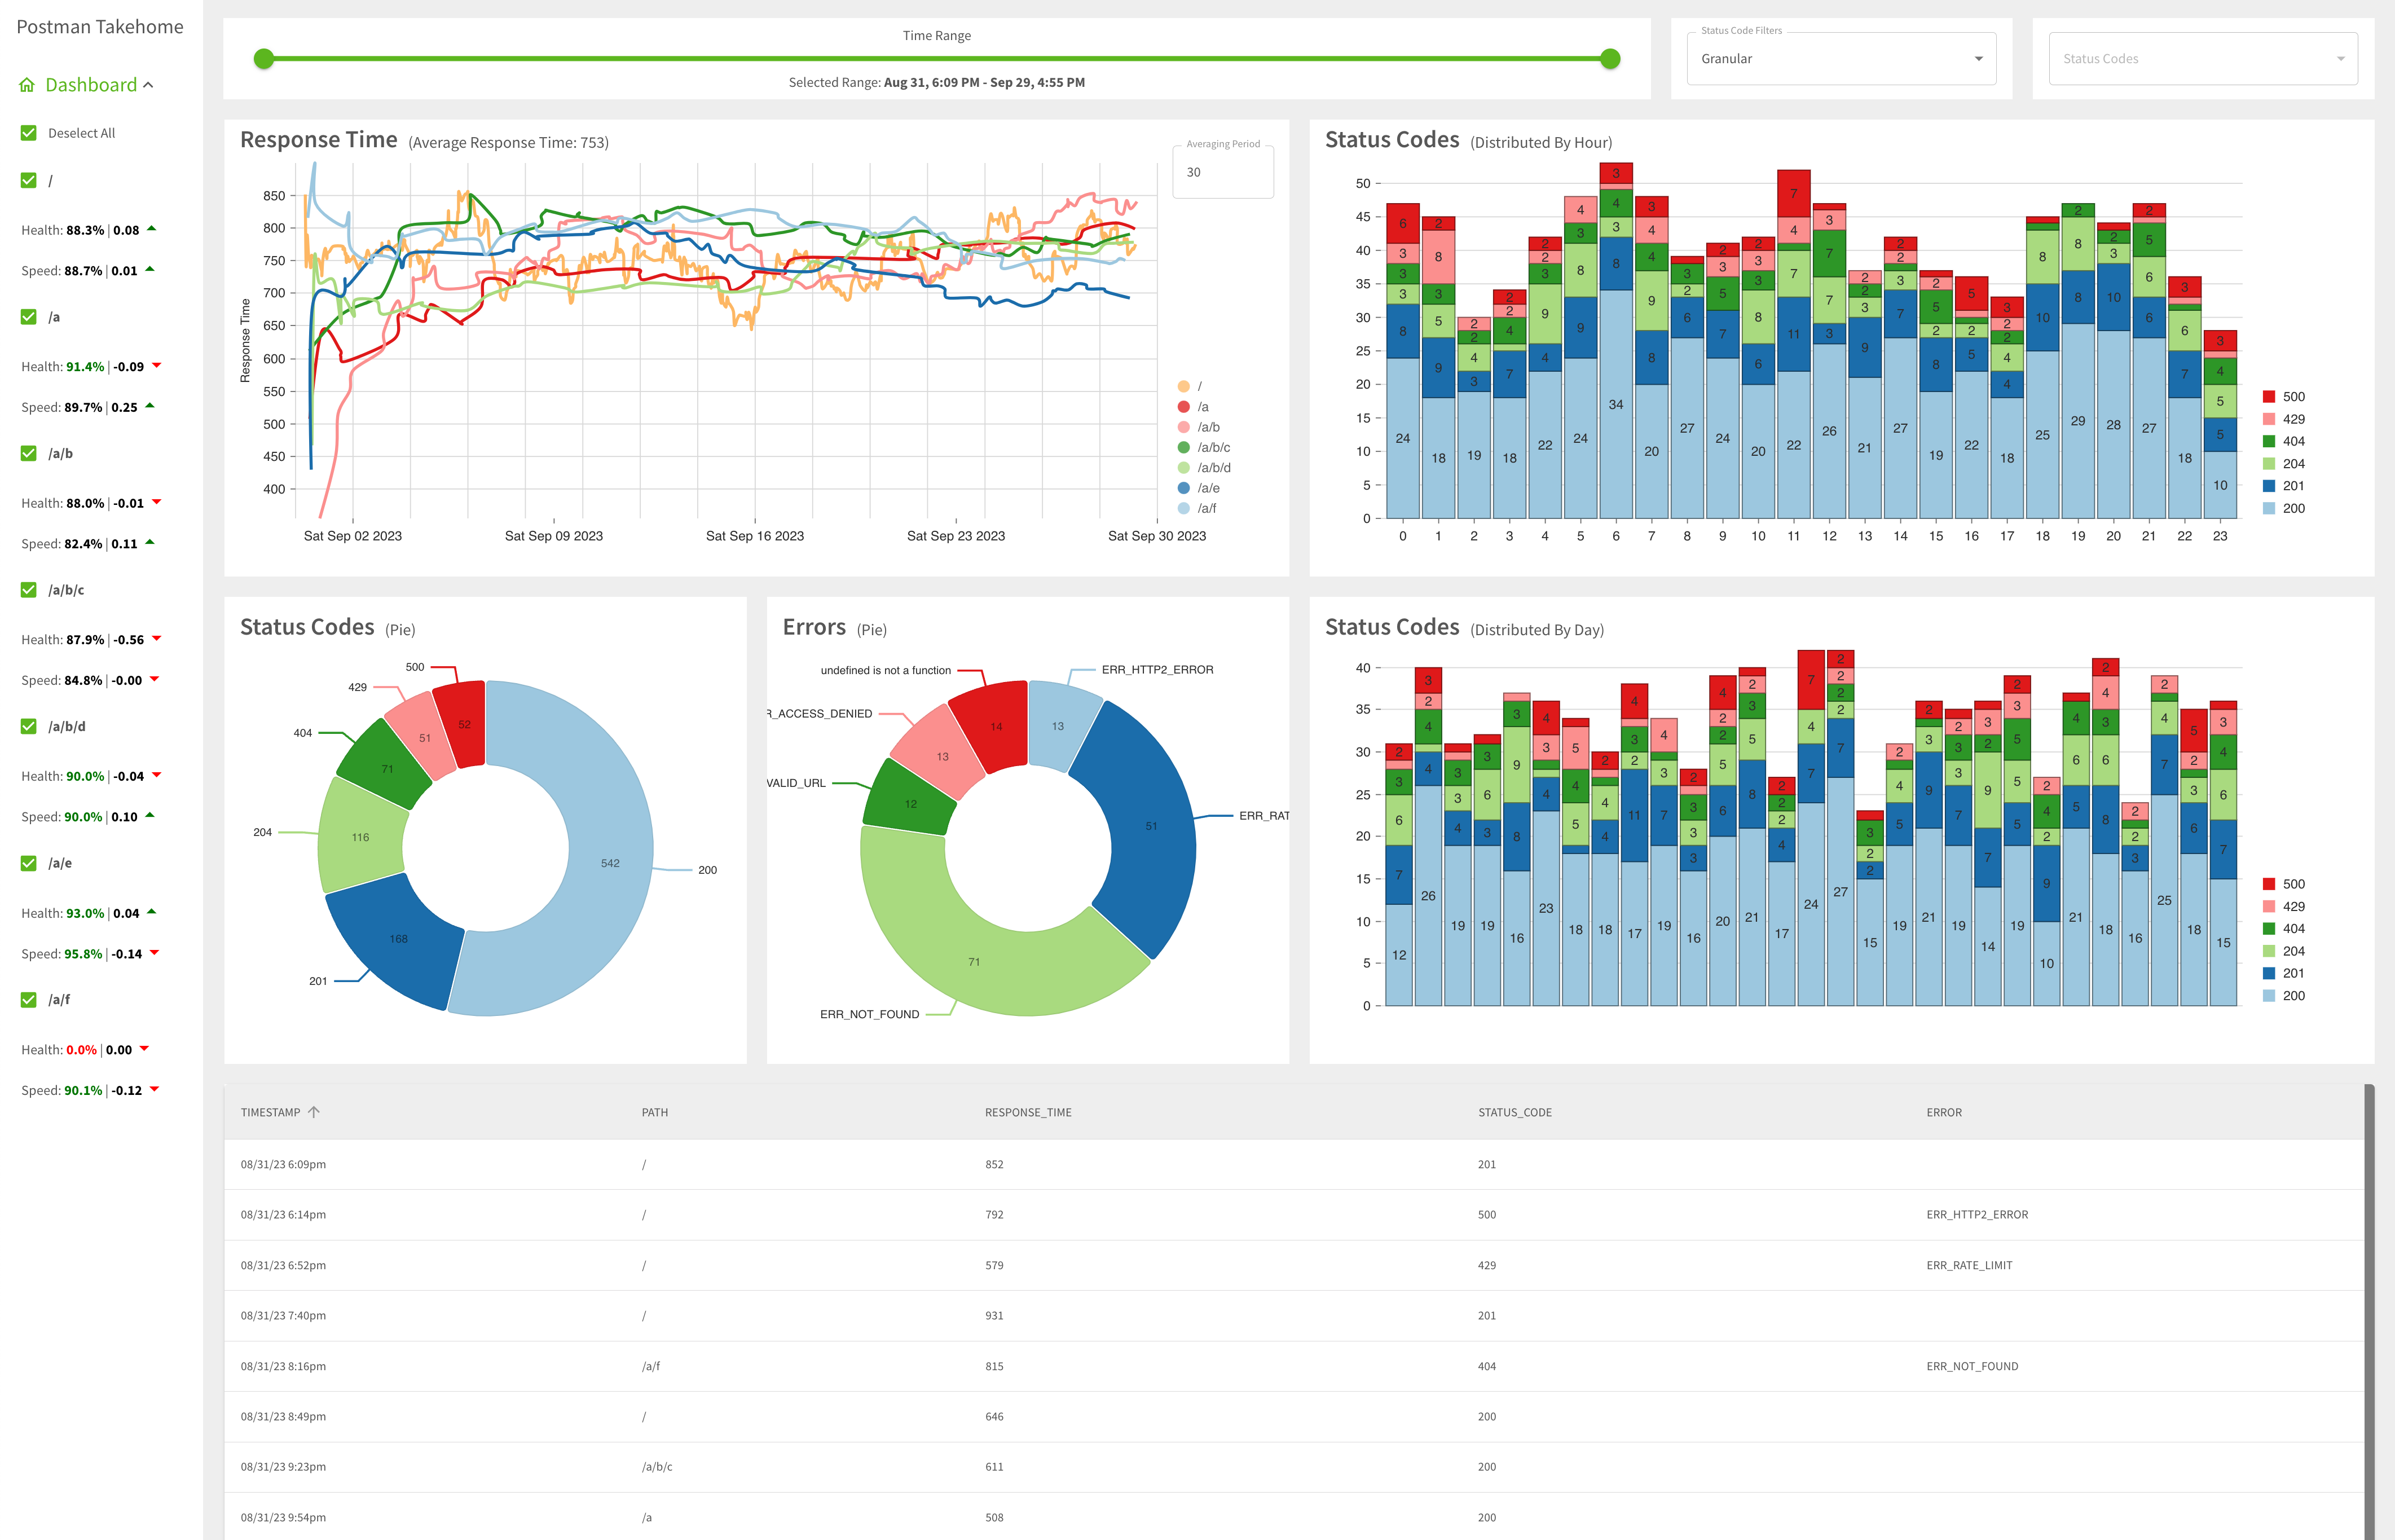Click the Response Time chart heading

point(319,140)
